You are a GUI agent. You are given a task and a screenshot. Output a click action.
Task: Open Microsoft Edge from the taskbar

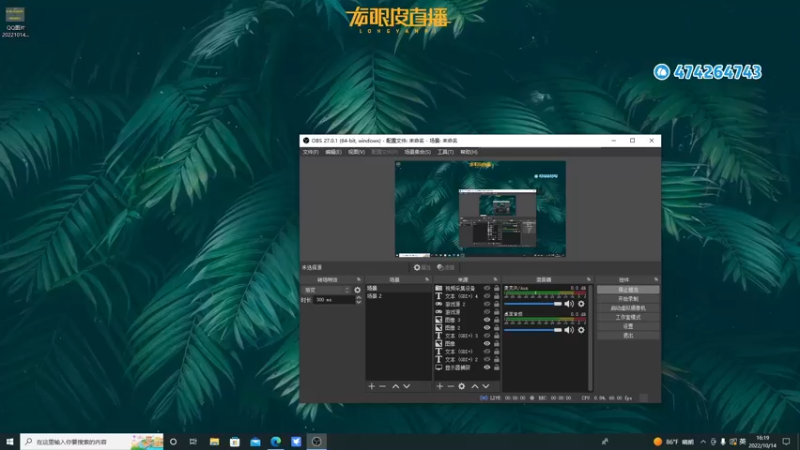(276, 442)
